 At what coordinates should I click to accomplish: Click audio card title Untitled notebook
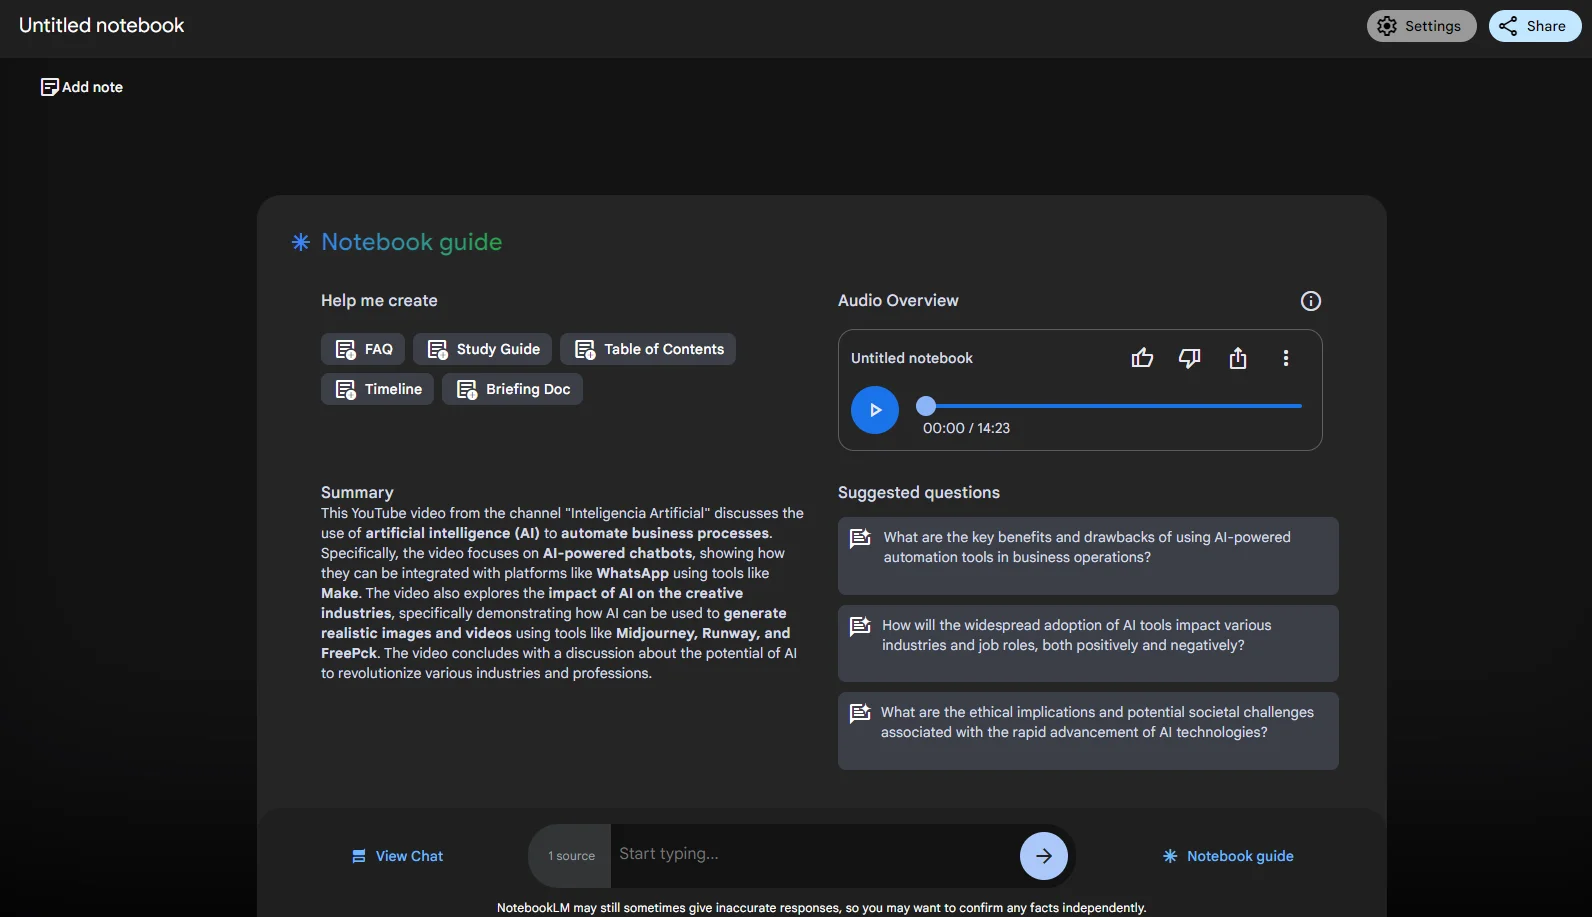click(x=912, y=358)
